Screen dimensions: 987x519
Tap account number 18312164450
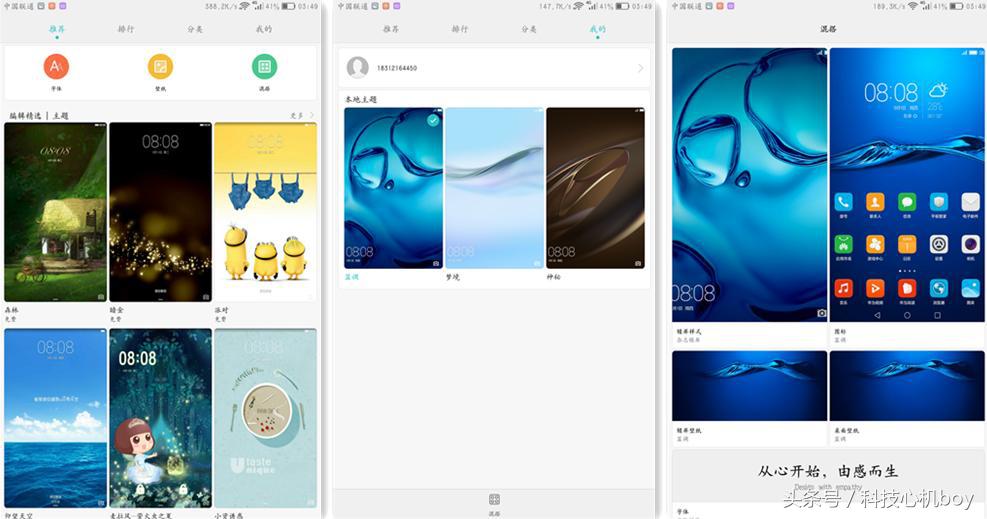point(397,68)
